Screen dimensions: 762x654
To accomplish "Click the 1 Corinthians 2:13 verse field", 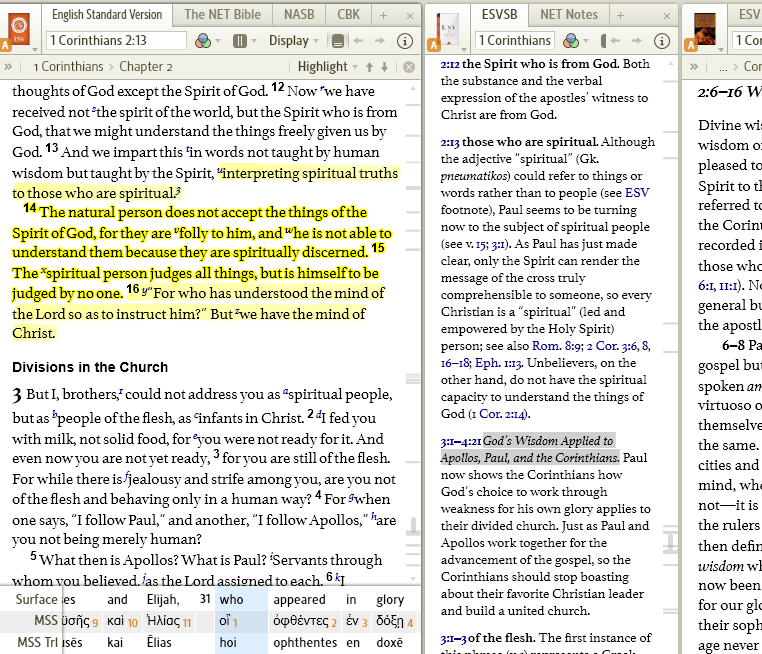I will tap(116, 40).
